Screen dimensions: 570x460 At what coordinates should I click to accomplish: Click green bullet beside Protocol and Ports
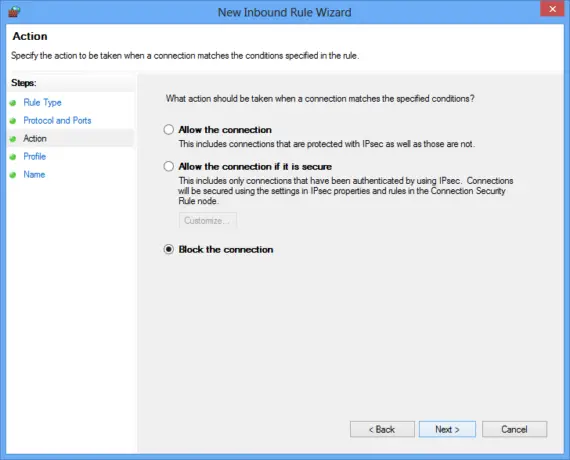(x=13, y=121)
